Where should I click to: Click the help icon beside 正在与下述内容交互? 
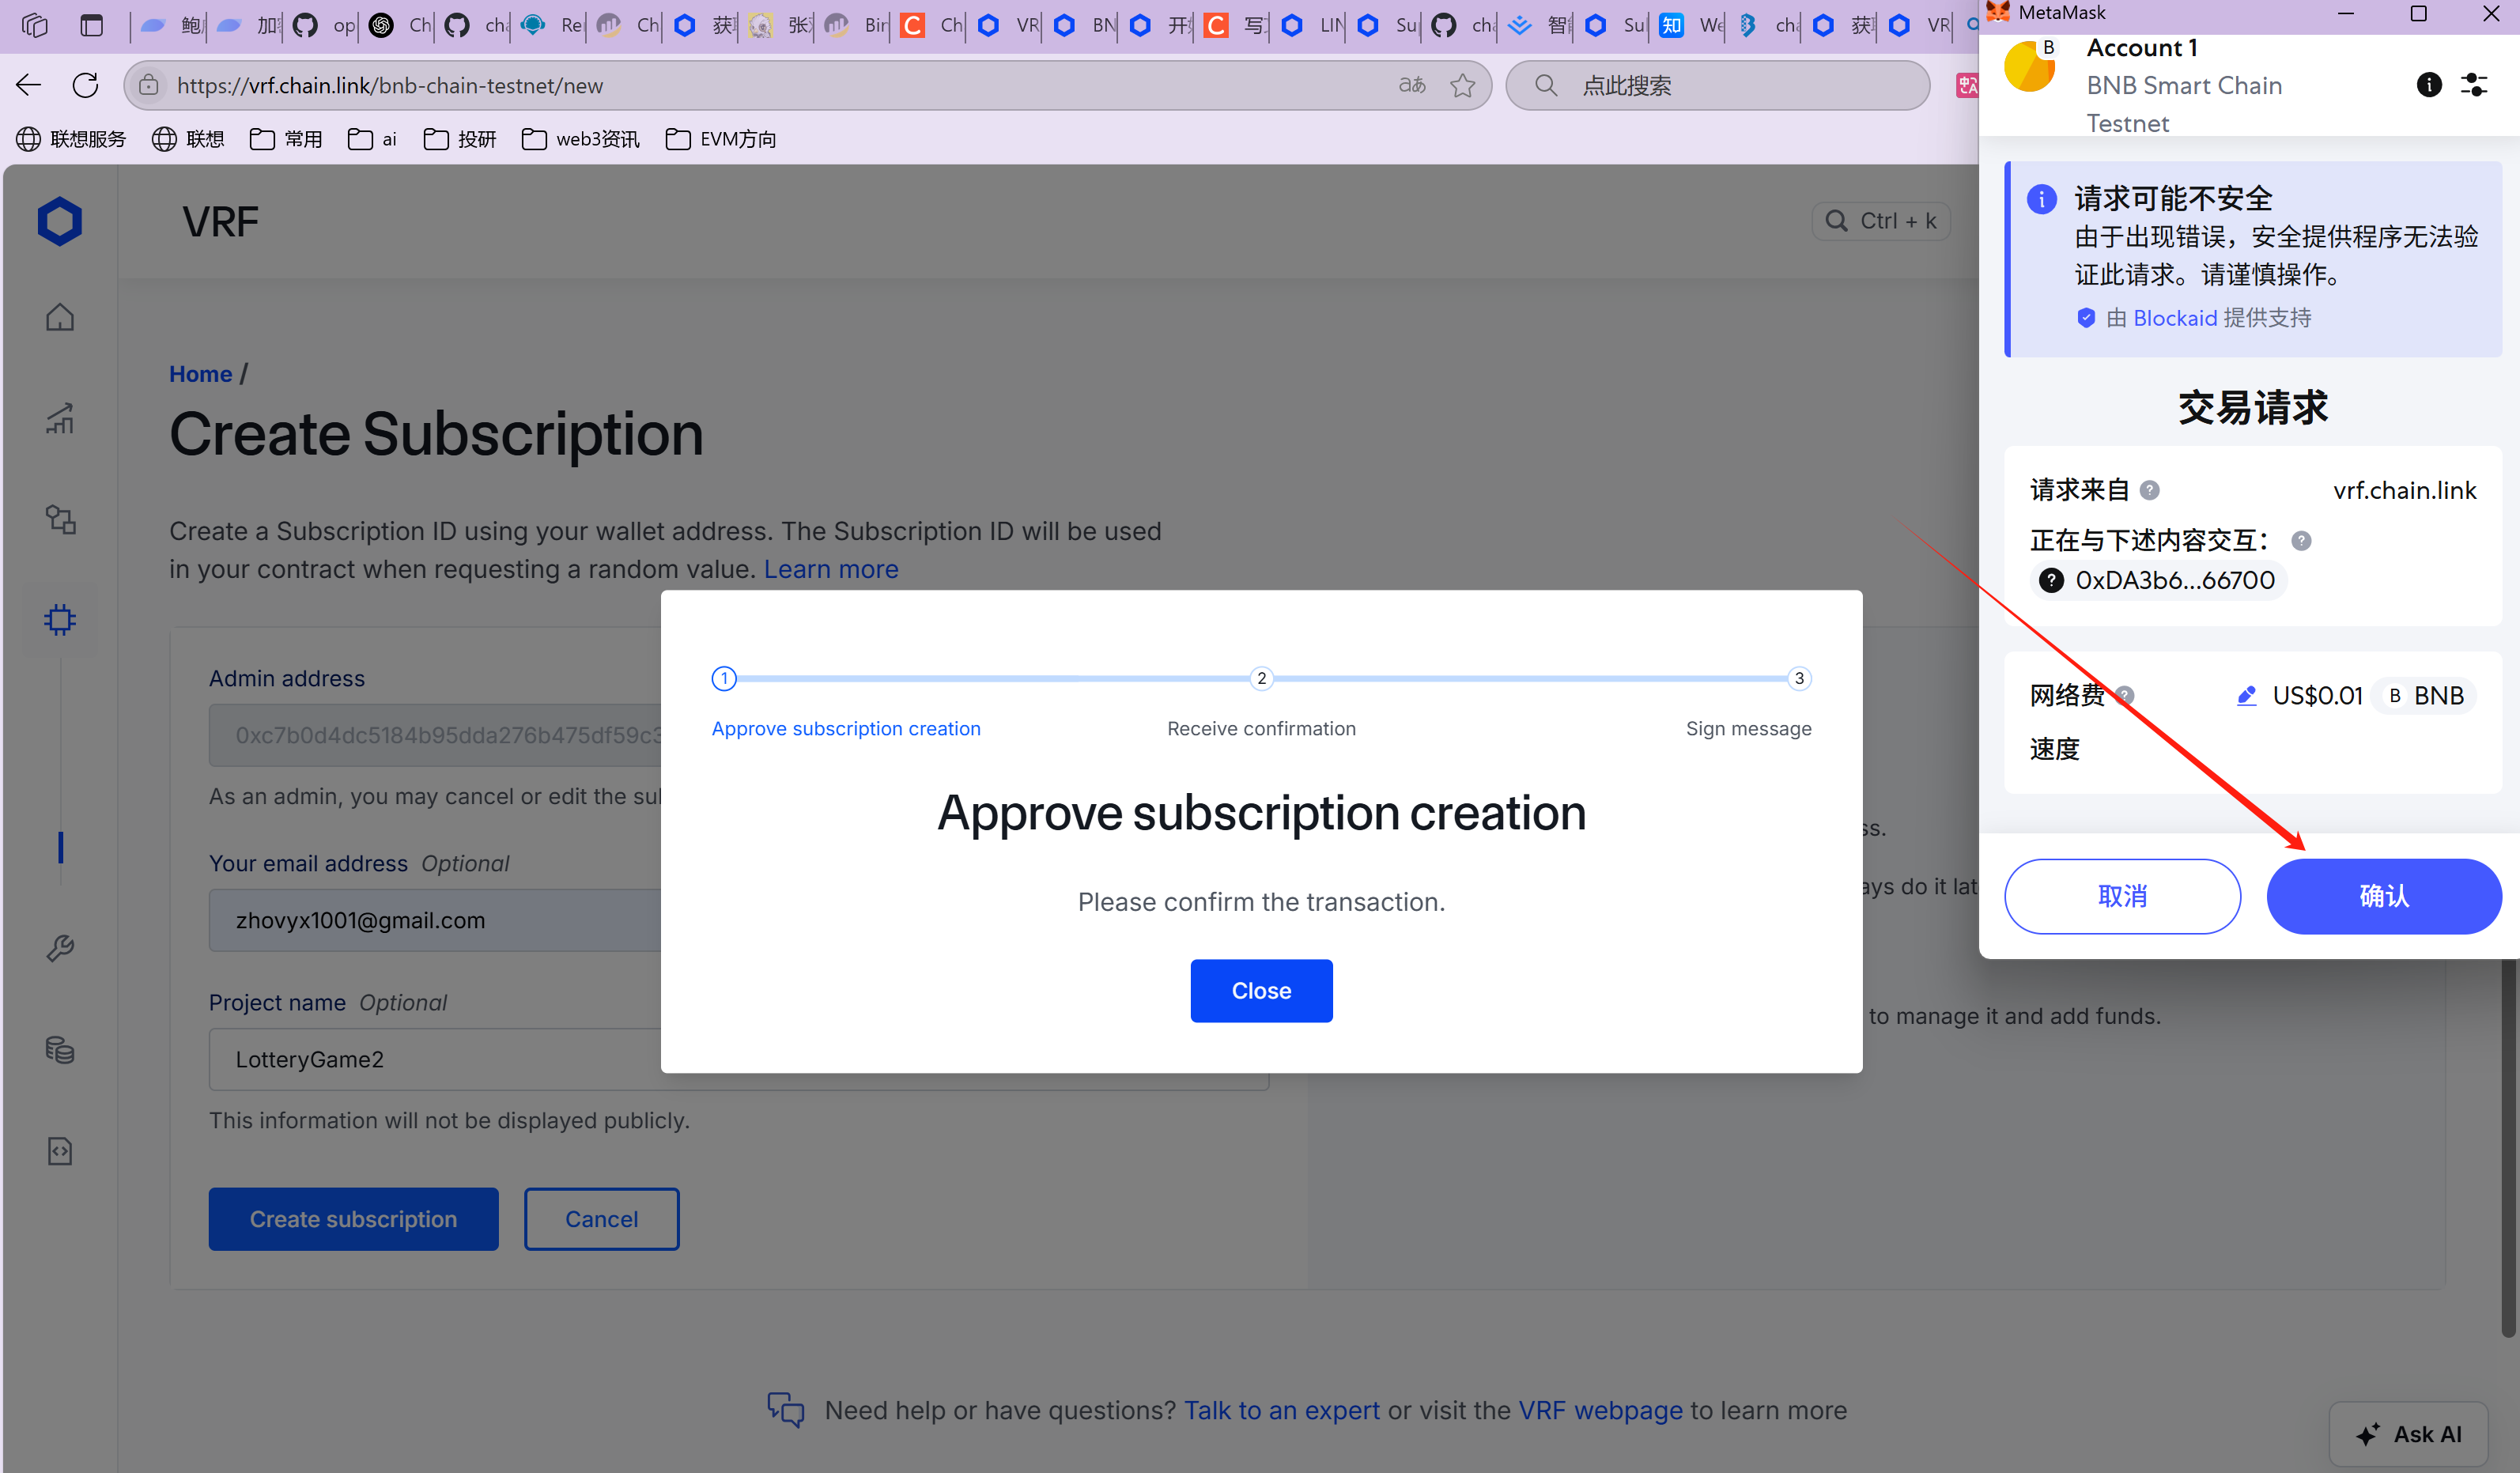[2301, 541]
